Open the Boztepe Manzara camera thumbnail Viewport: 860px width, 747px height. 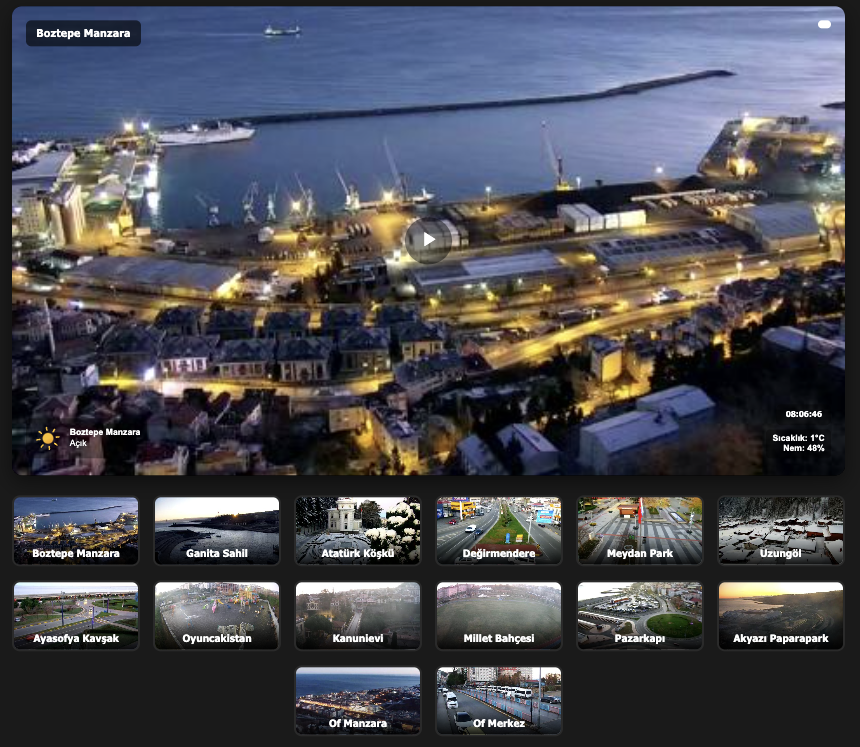click(76, 531)
